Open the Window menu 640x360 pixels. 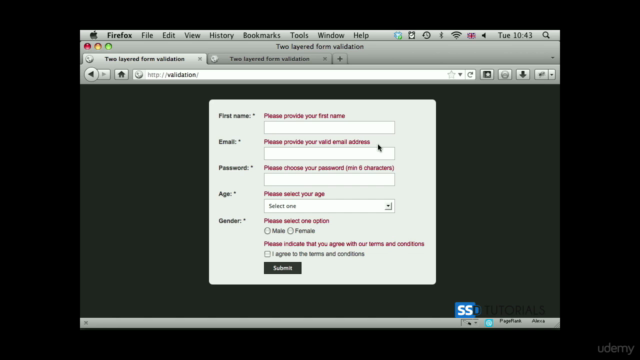[331, 36]
